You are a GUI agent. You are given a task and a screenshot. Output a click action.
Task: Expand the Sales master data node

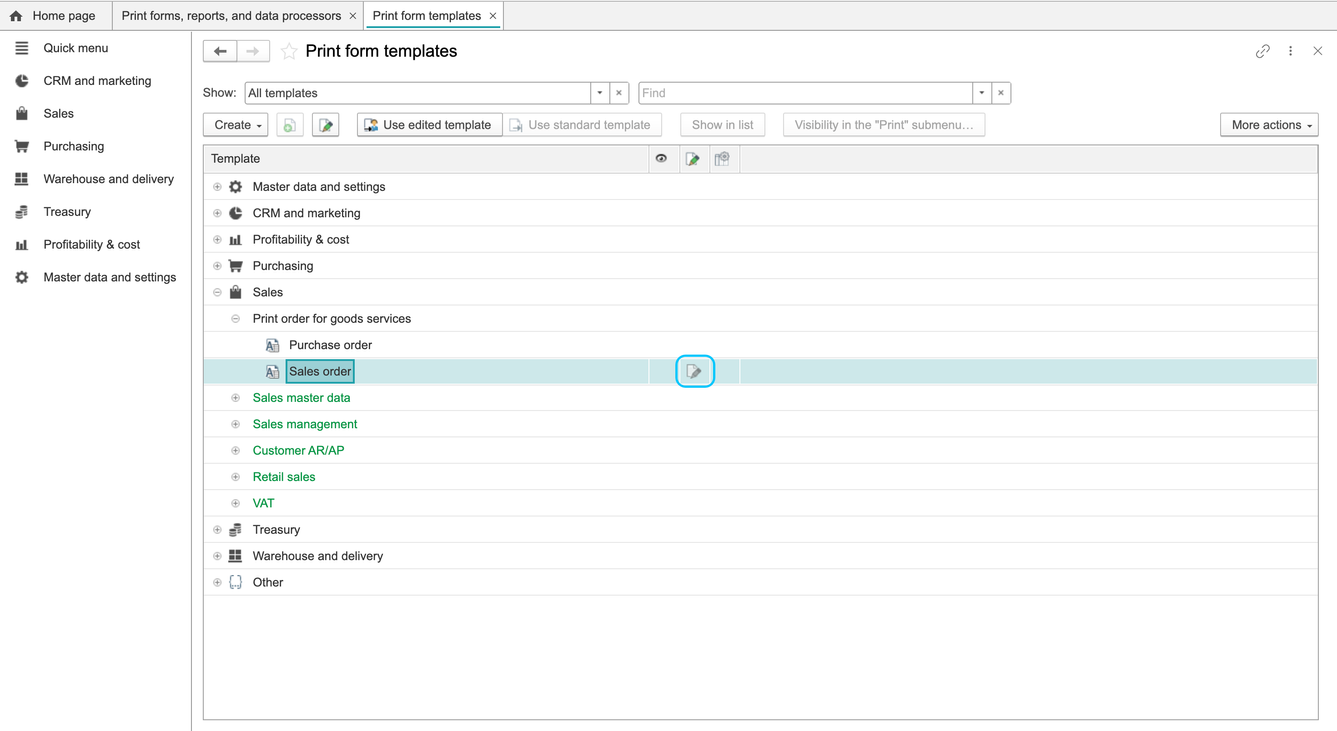tap(236, 398)
